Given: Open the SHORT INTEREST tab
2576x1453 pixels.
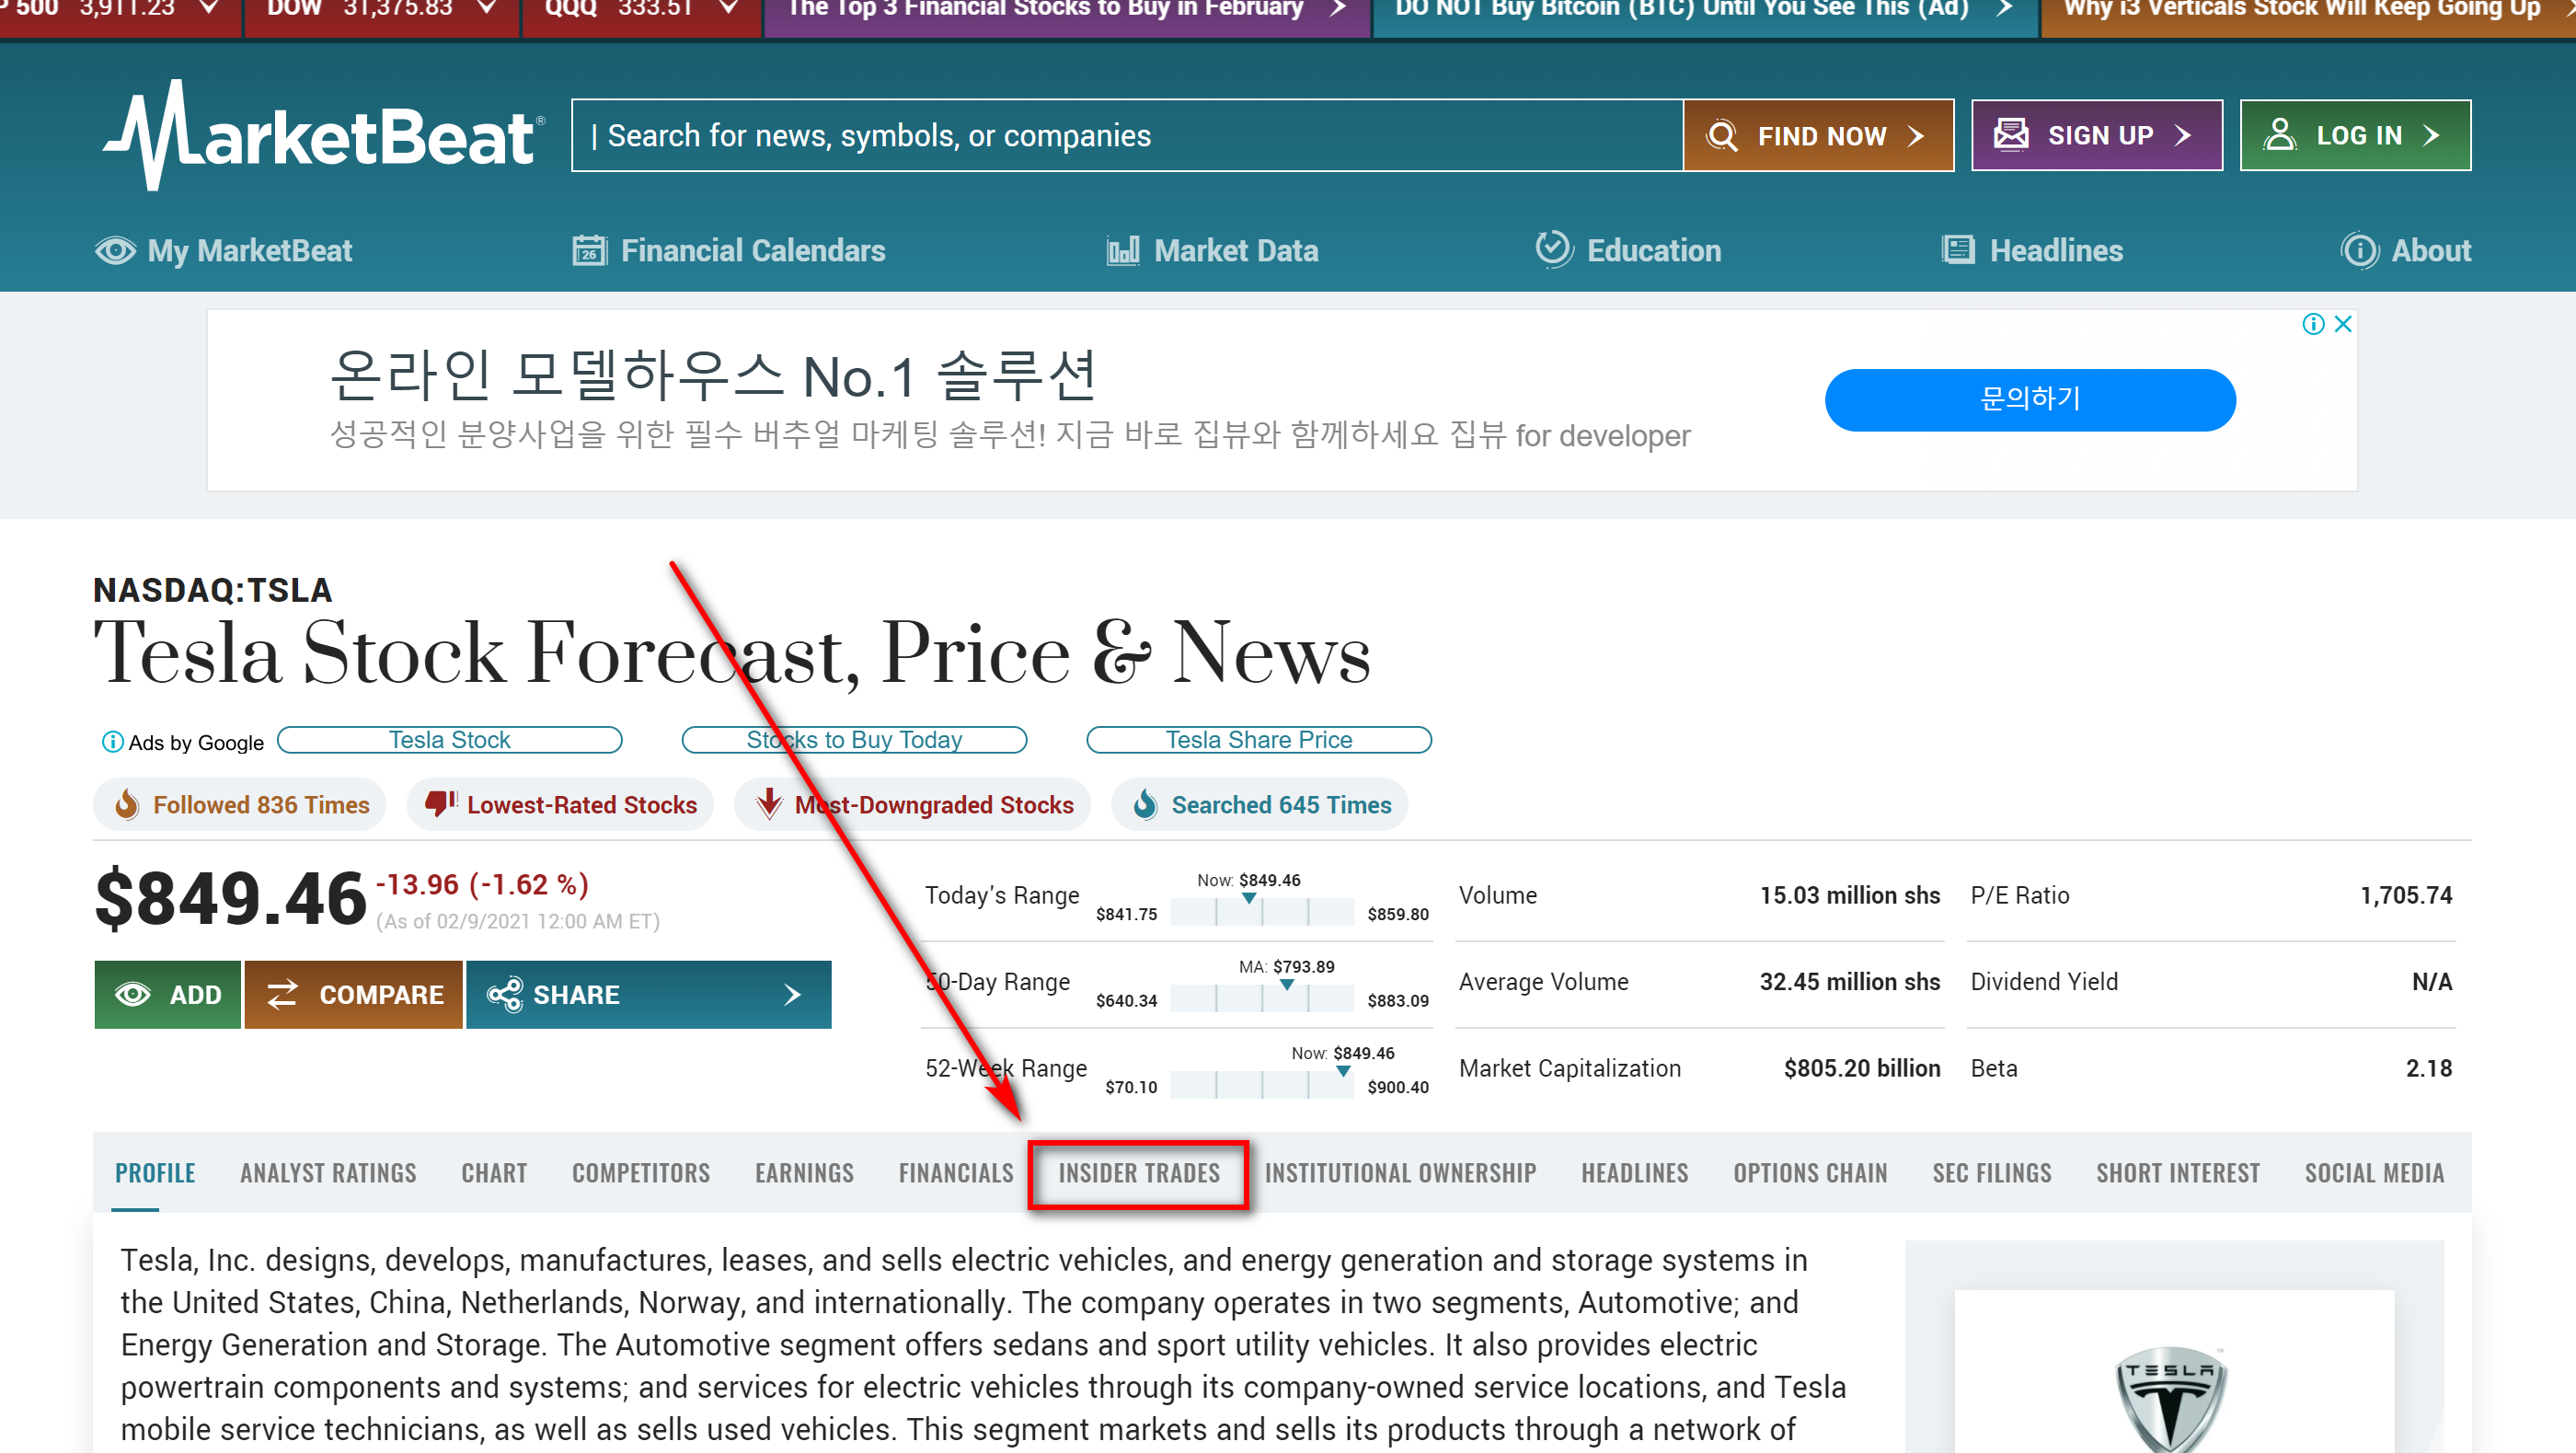Looking at the screenshot, I should (2178, 1173).
